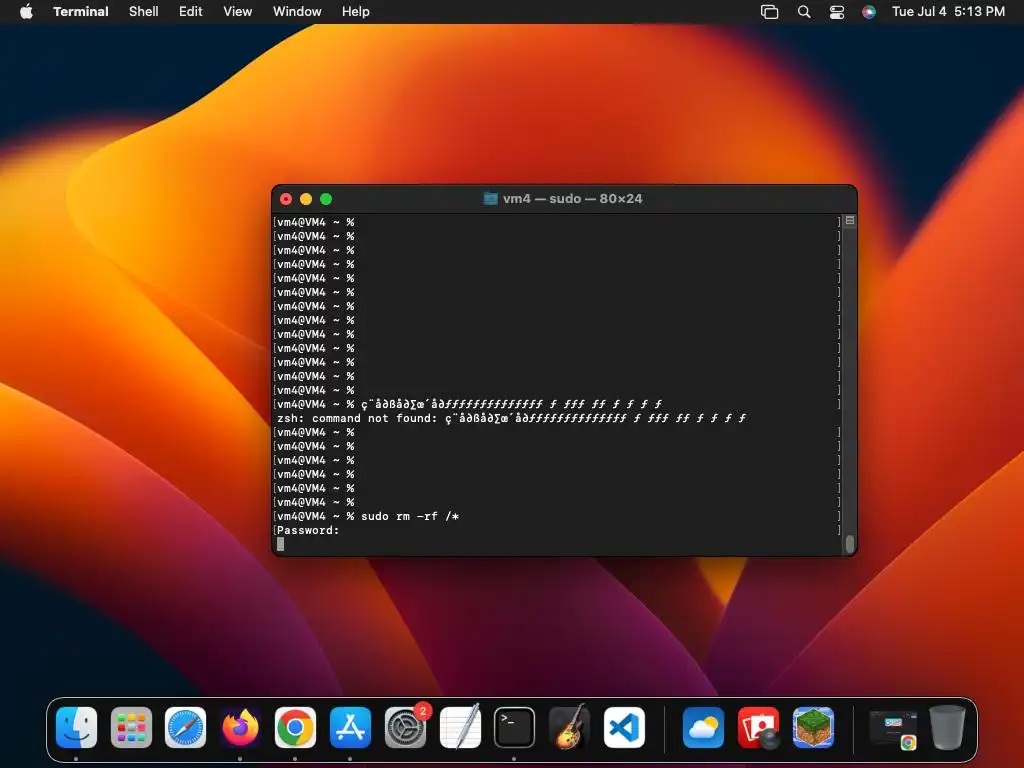Click the 'zsh: command not found' line
Viewport: 1024px width, 768px height.
pos(511,418)
